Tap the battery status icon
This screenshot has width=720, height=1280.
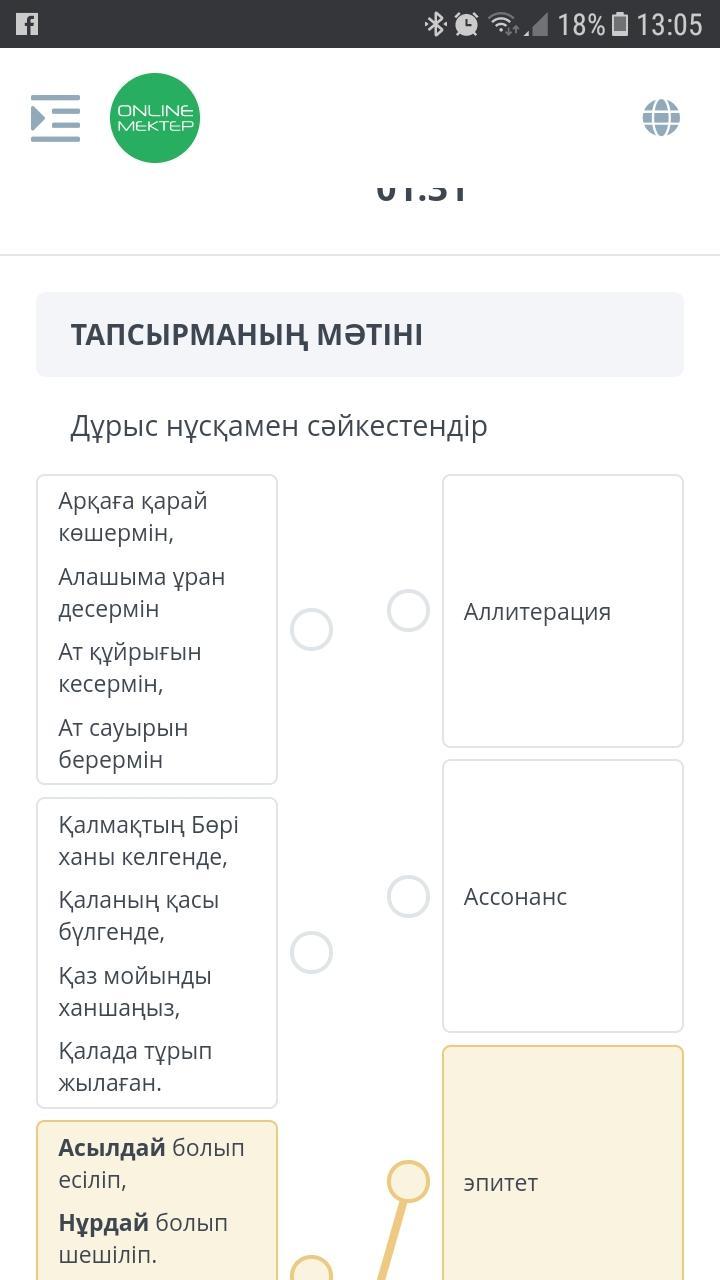[x=620, y=24]
